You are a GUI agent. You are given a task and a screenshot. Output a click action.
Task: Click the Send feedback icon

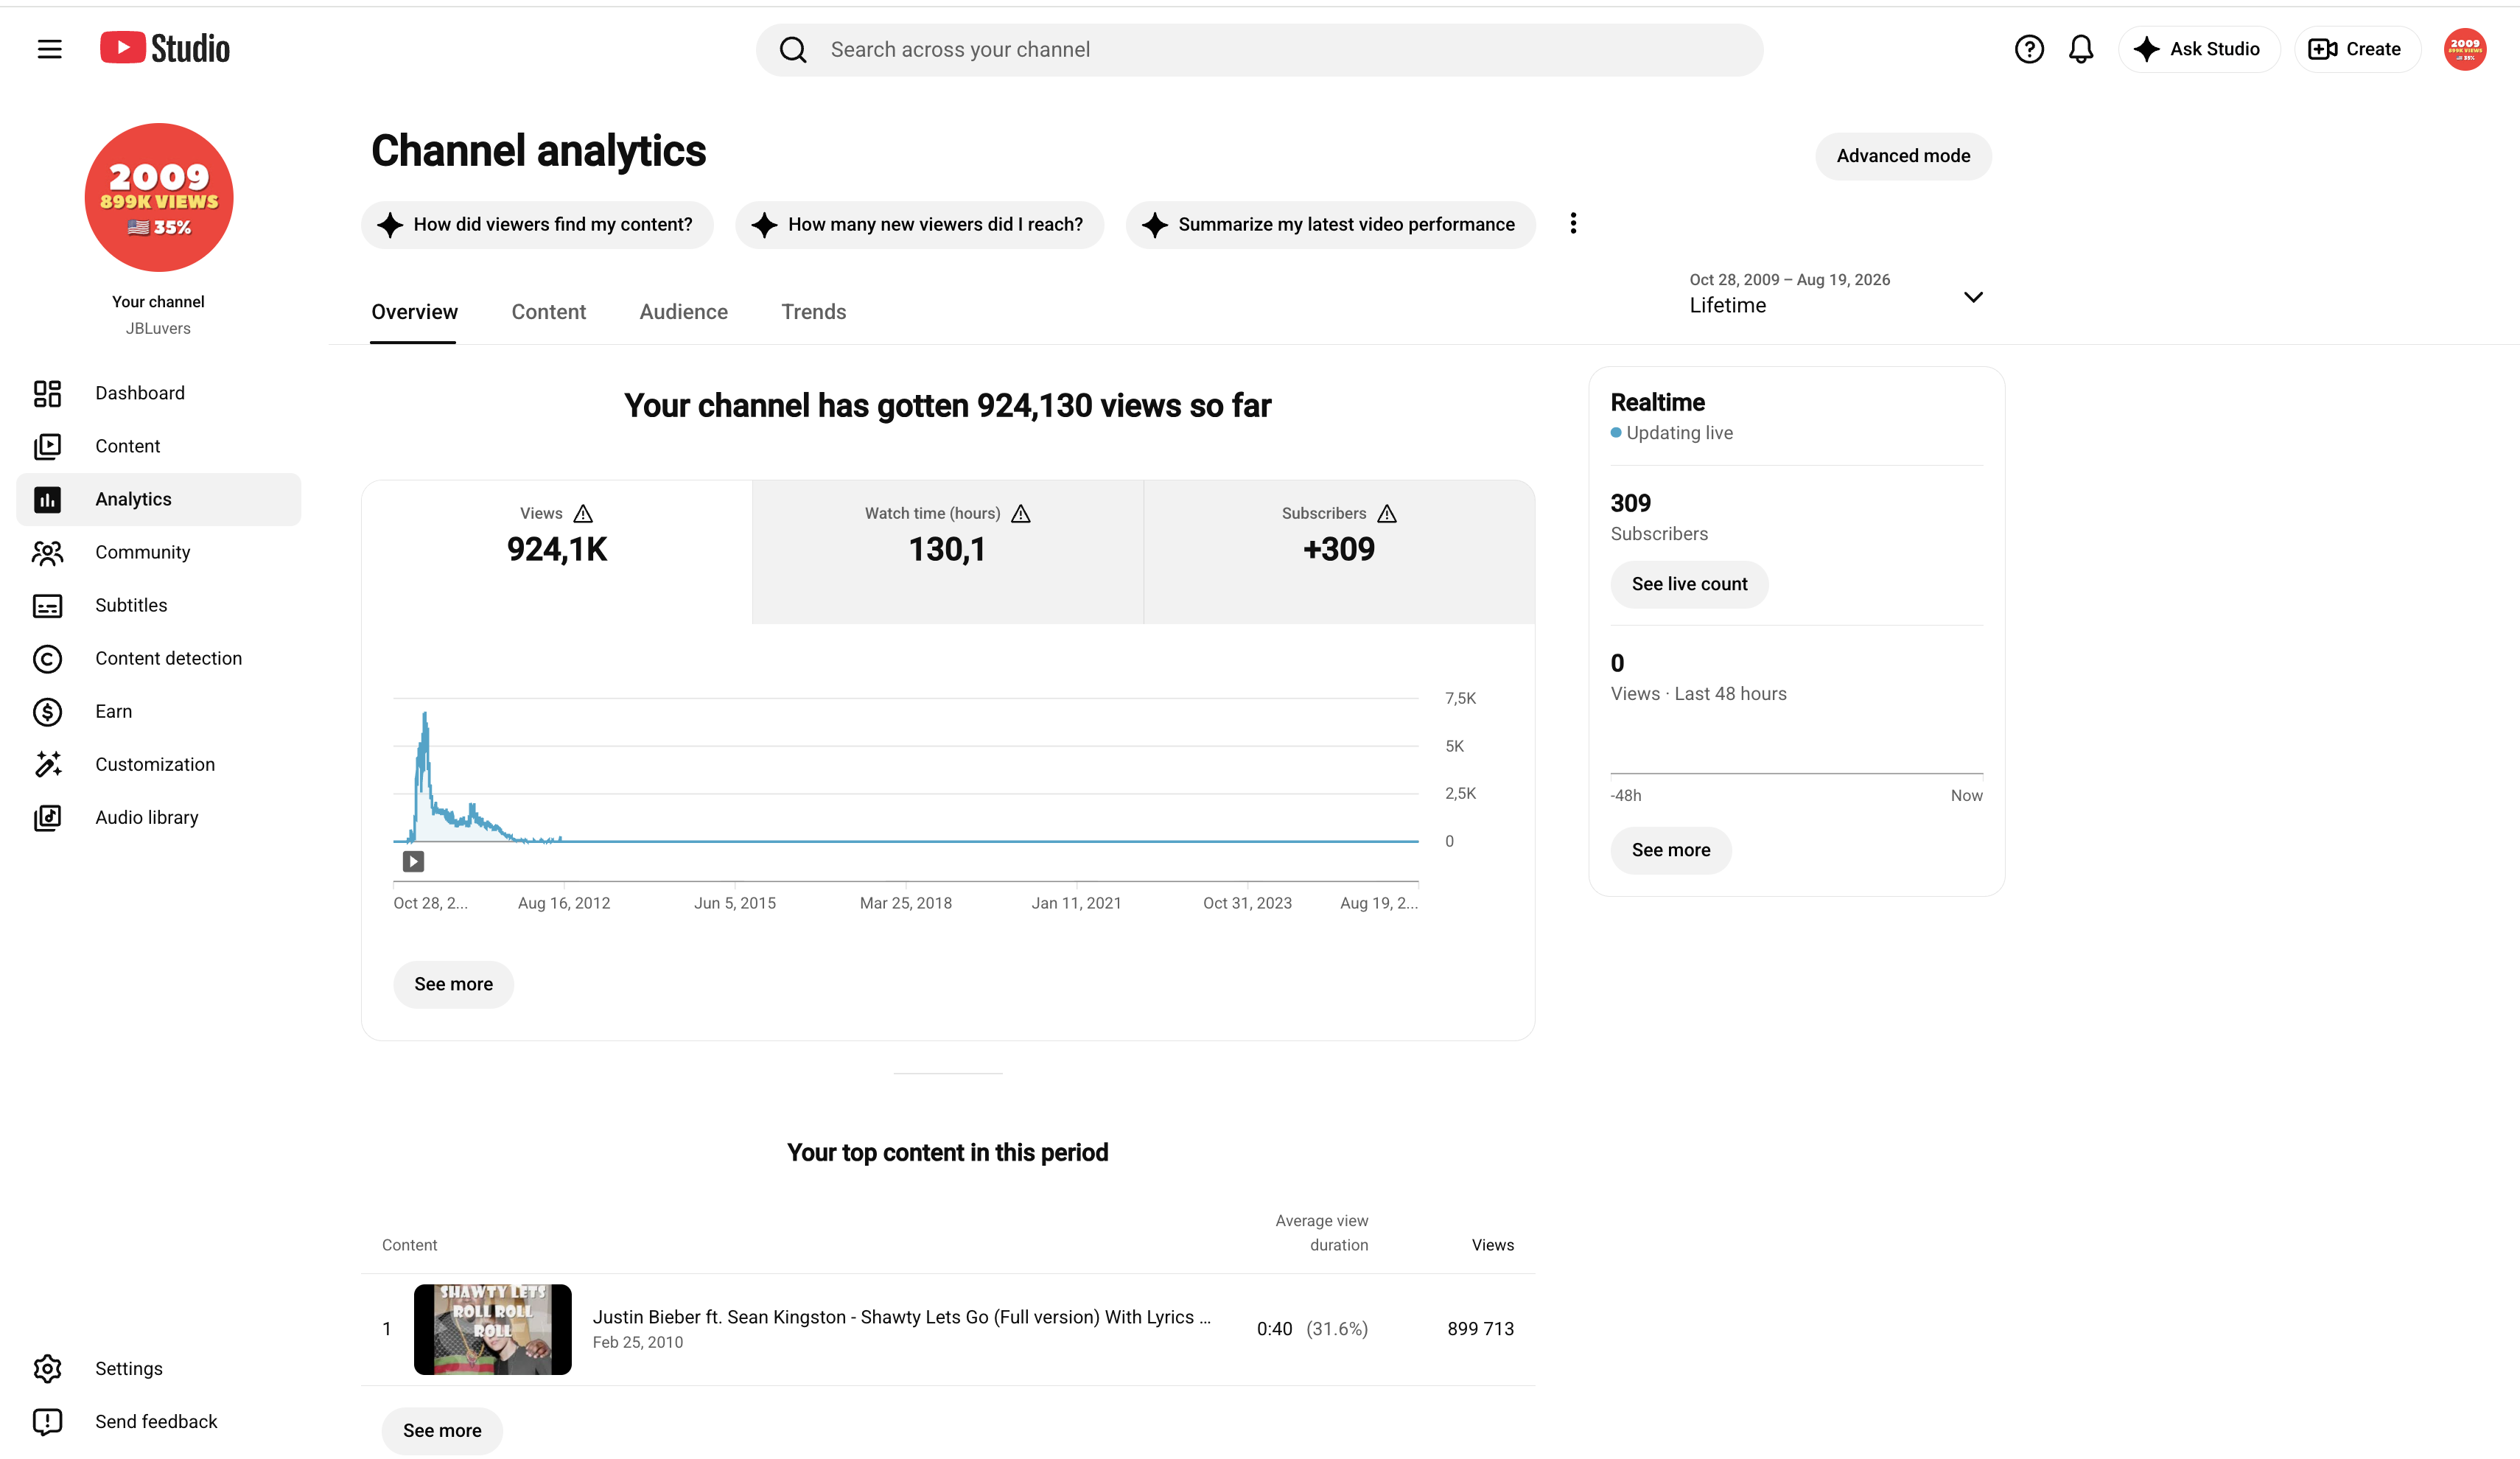47,1421
